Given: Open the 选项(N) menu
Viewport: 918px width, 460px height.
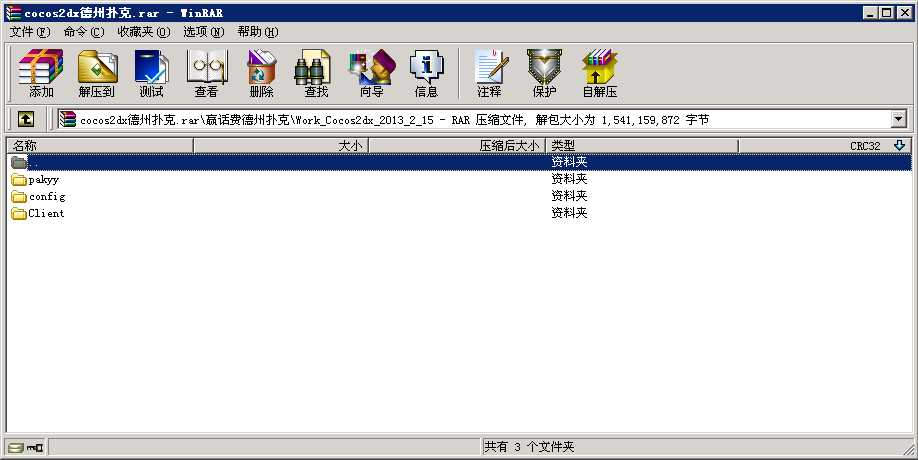Looking at the screenshot, I should pos(204,32).
